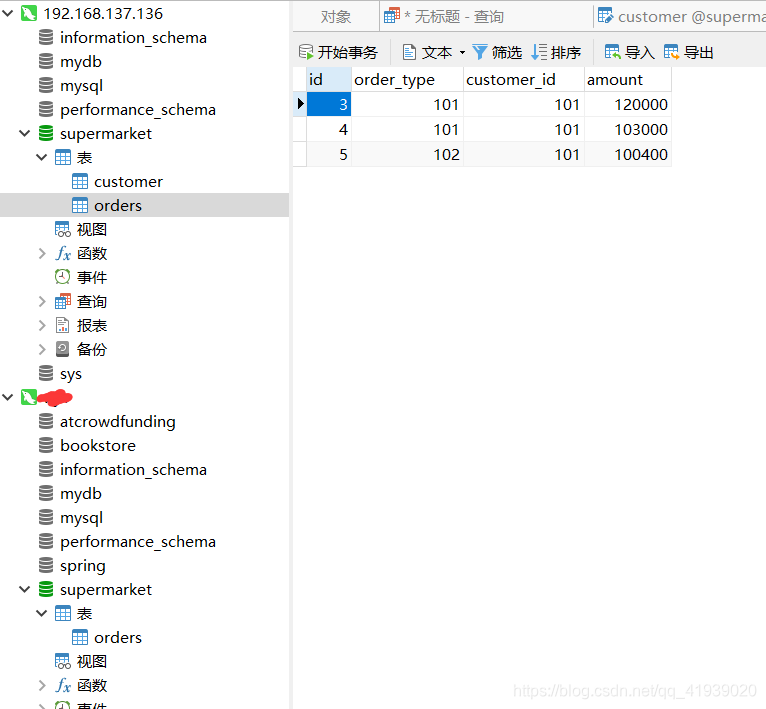Expand the 备份 node
This screenshot has width=766, height=709.
42,349
